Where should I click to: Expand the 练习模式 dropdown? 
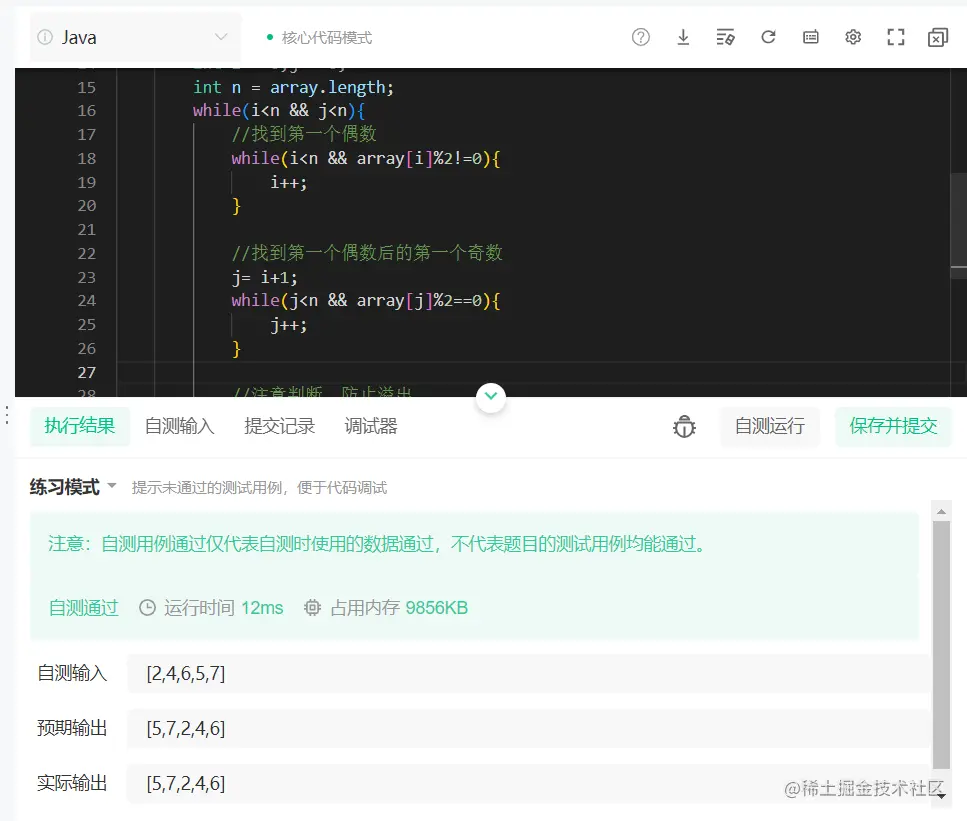click(x=73, y=487)
